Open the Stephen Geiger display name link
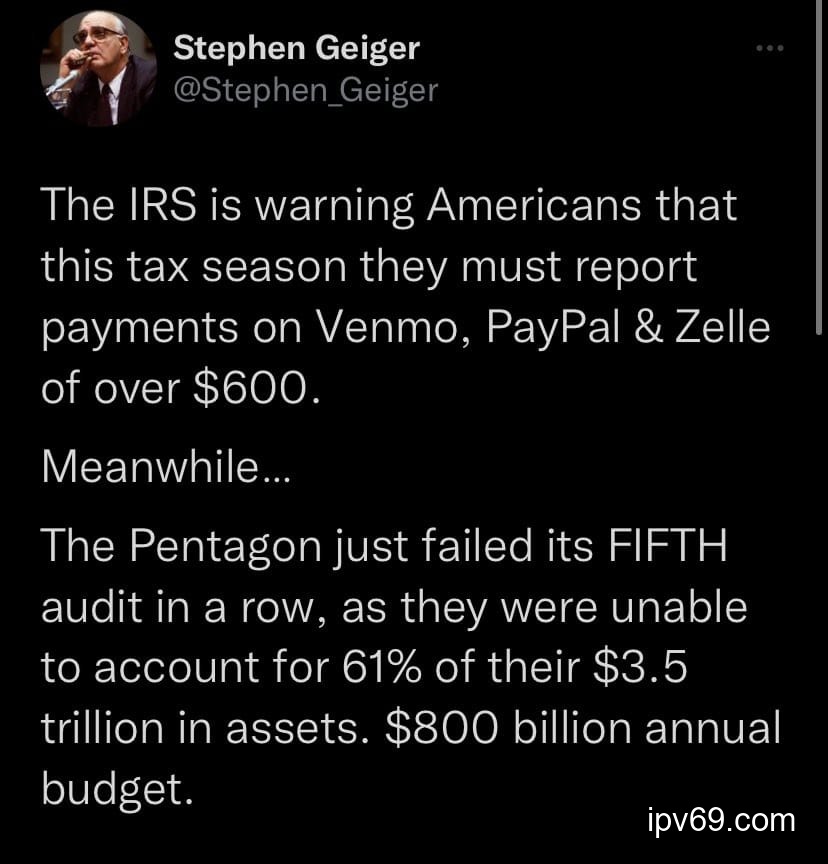828x864 pixels. tap(296, 46)
